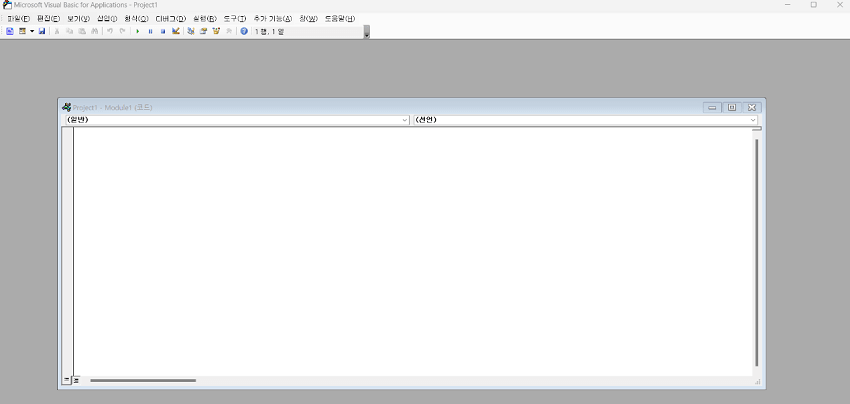
Task: Open the Properties Window icon
Action: 203,31
